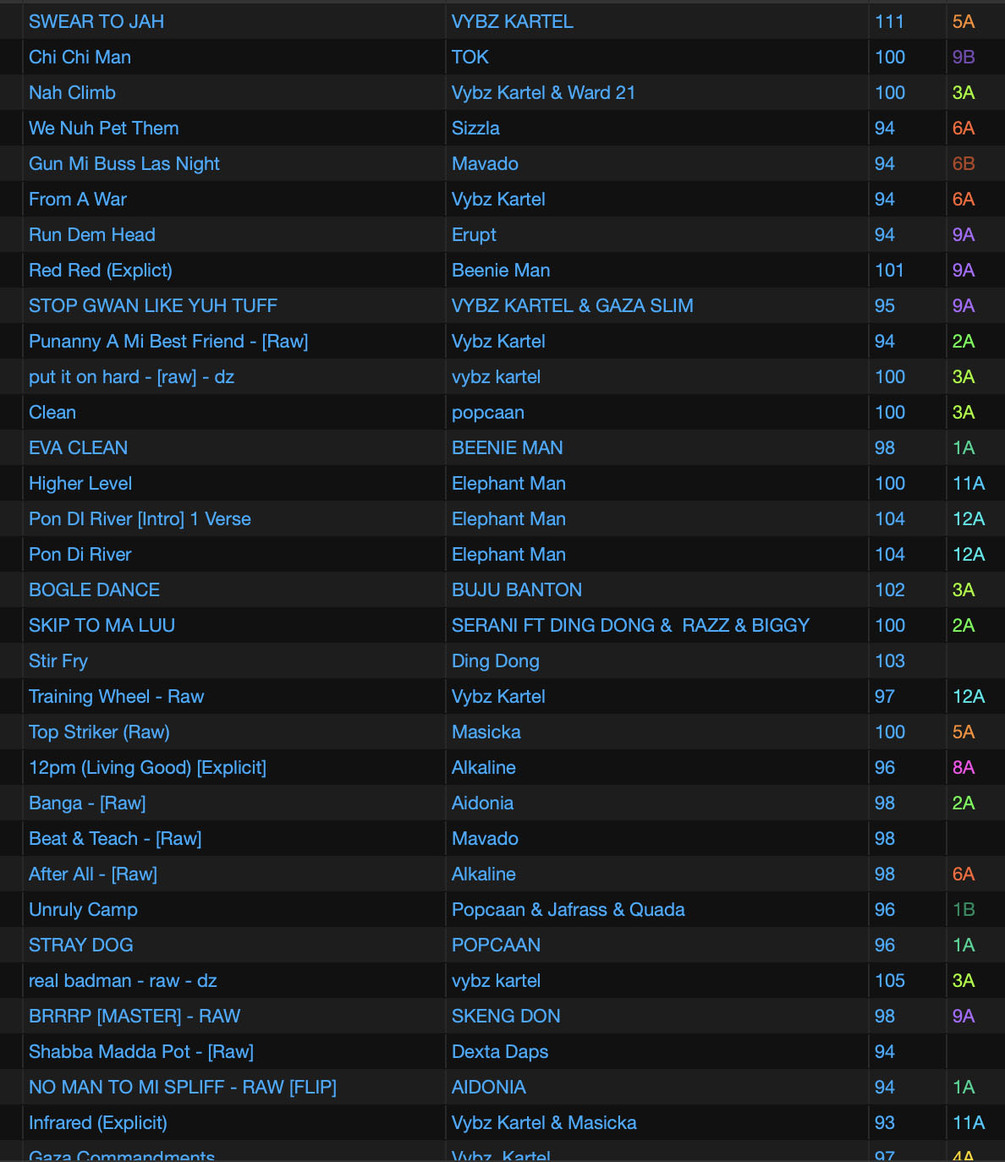Viewport: 1005px width, 1162px height.
Task: Click the Infrared (Explicit) track title
Action: pos(98,1122)
